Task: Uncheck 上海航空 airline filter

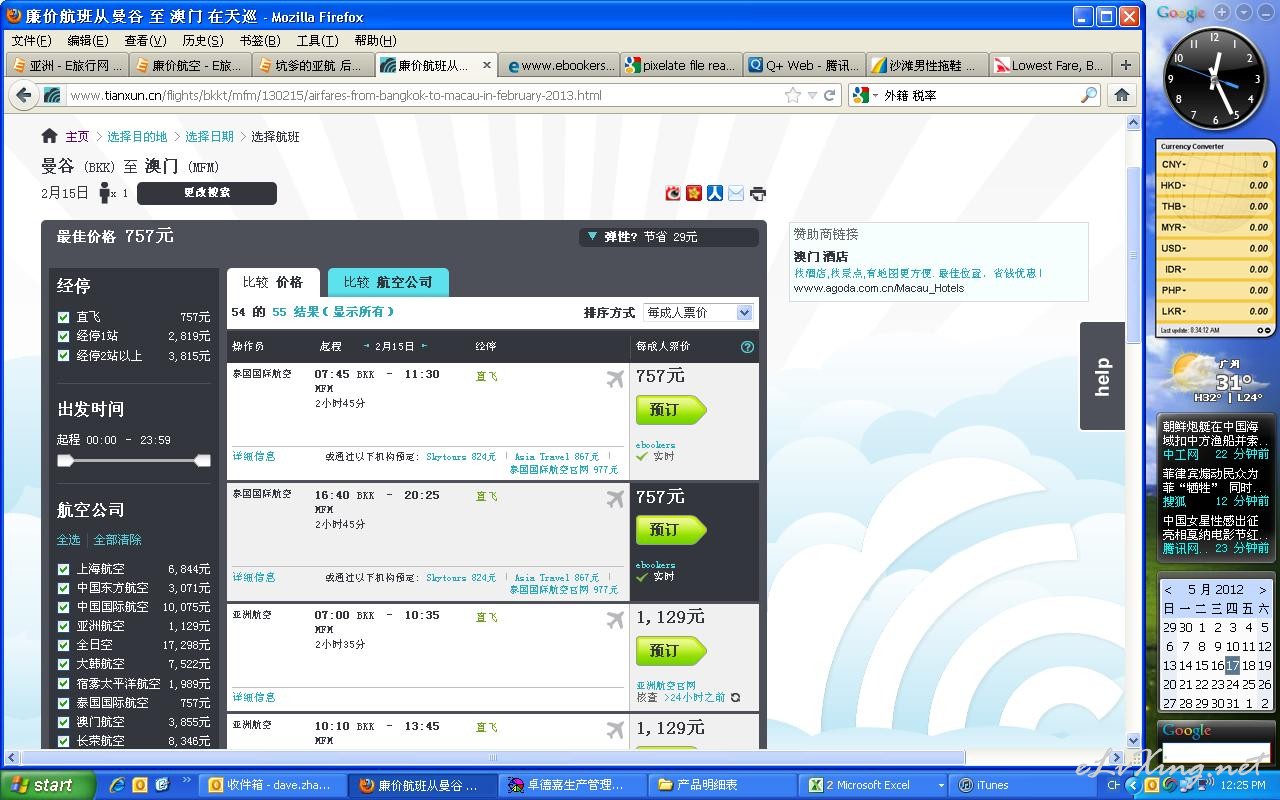Action: pos(64,569)
